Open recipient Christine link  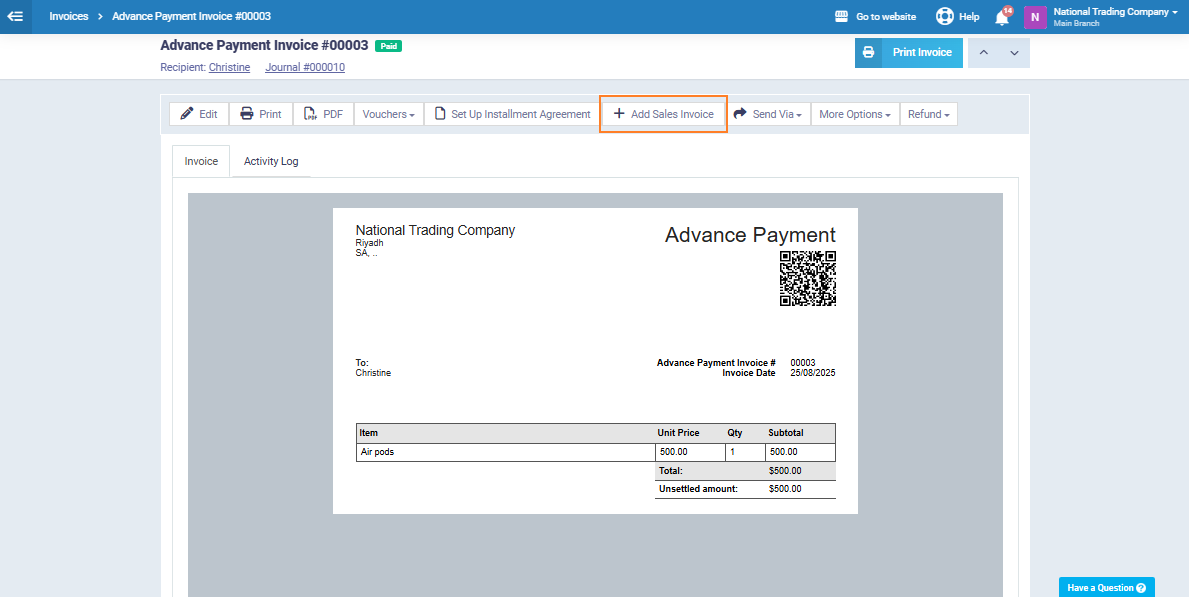point(229,68)
